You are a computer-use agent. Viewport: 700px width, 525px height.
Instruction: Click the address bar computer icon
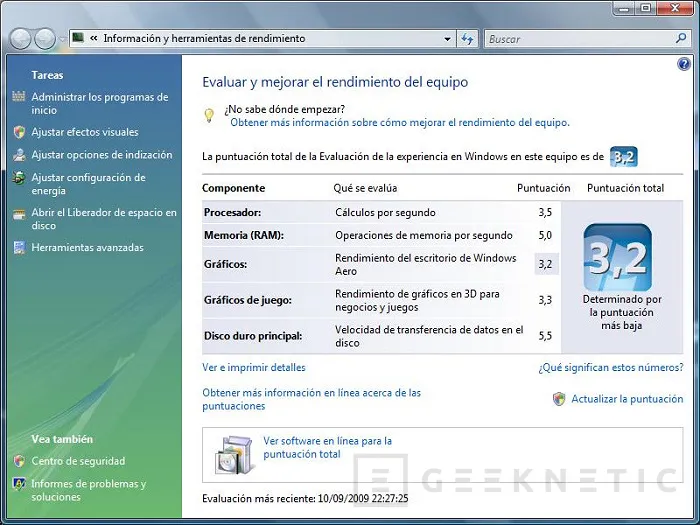point(78,38)
